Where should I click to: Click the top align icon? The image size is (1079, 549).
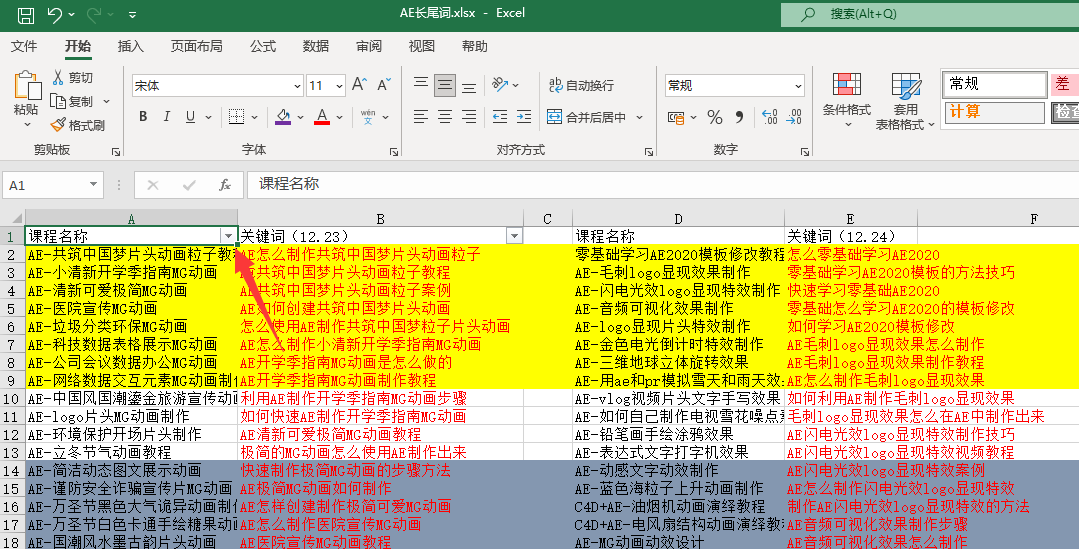(x=421, y=85)
